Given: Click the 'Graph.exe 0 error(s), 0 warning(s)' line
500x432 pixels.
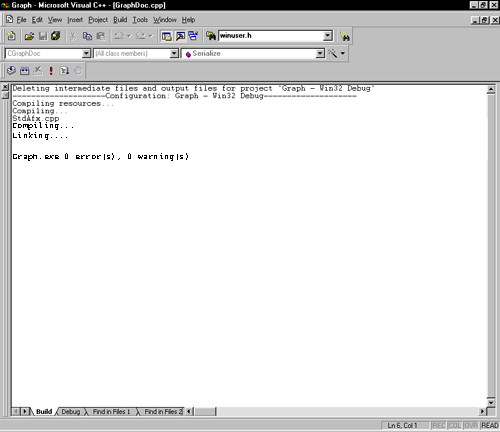Looking at the screenshot, I should 101,156.
